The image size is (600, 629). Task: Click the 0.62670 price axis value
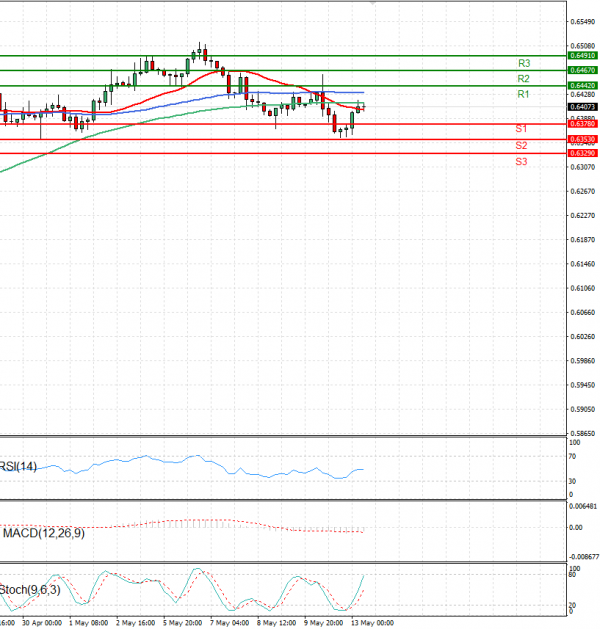tap(583, 191)
